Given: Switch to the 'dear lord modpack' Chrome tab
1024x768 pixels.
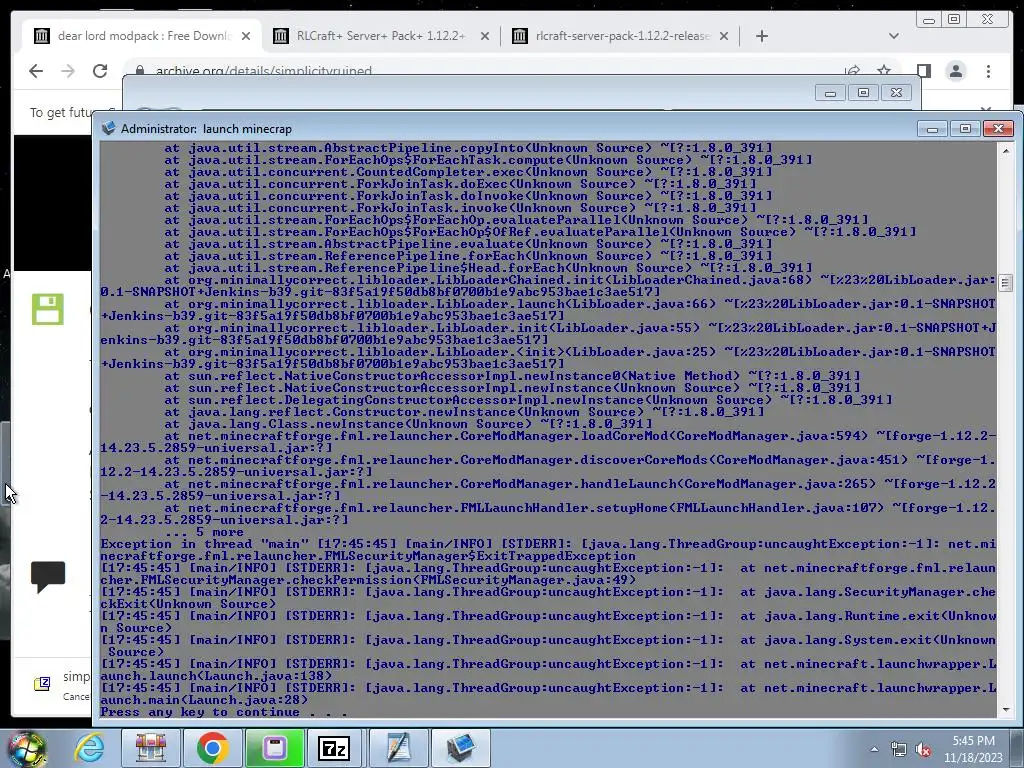Looking at the screenshot, I should tap(140, 36).
